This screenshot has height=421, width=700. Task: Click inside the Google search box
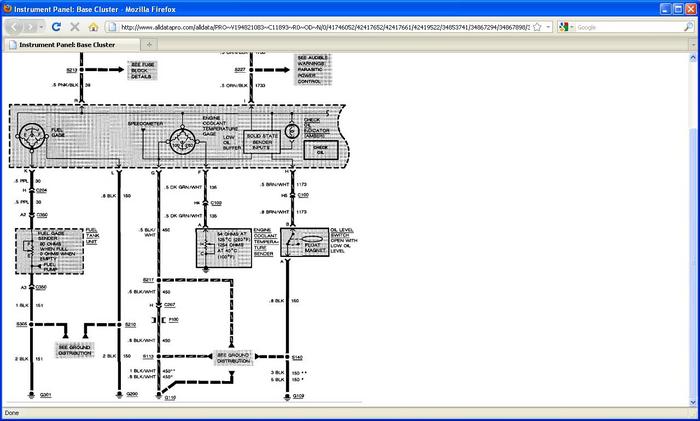[x=629, y=27]
